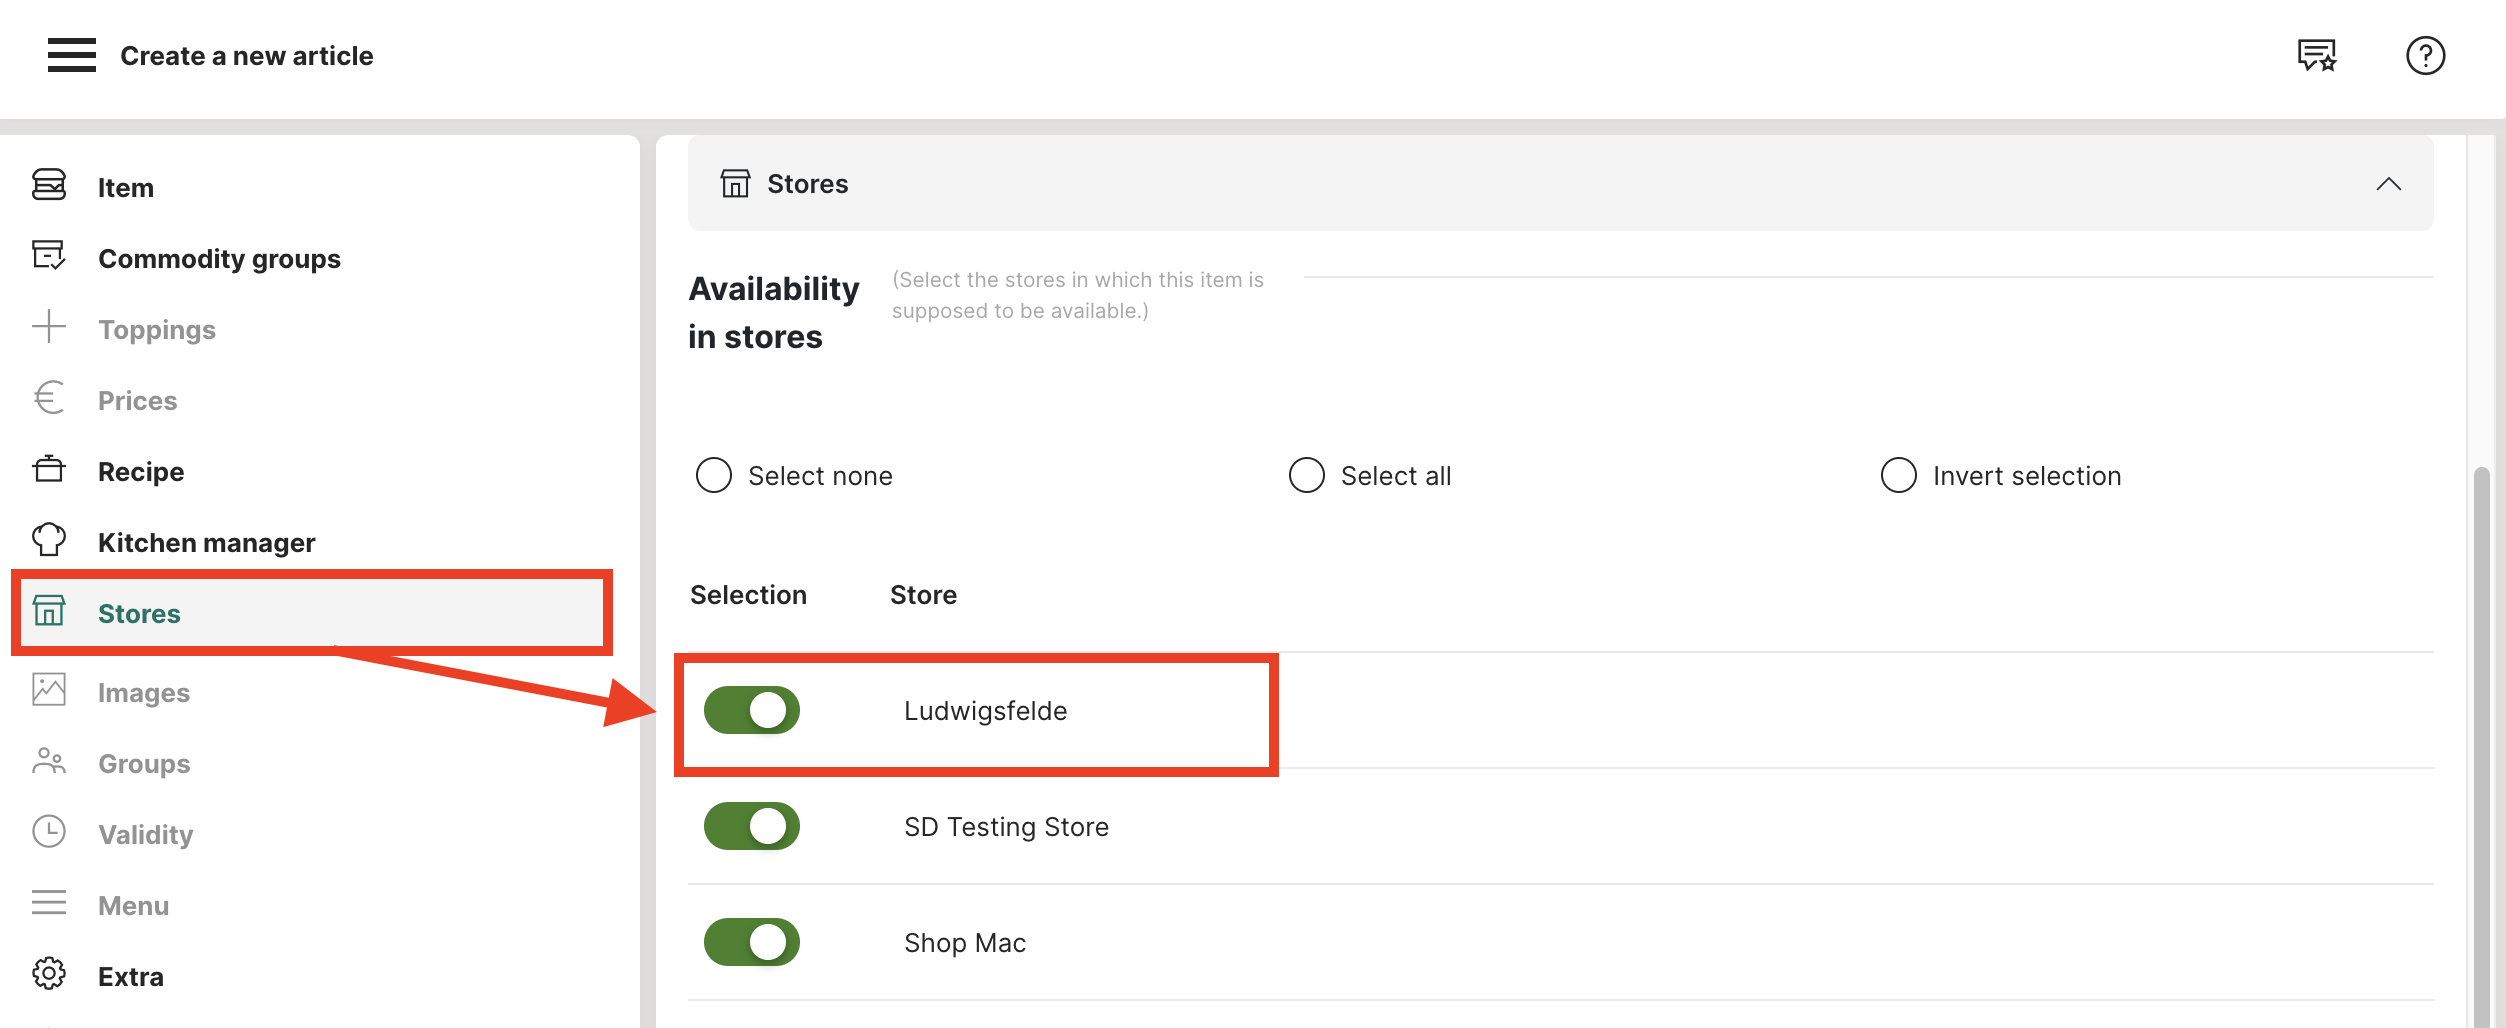Click the Recipe pot icon
Viewport: 2506px width, 1028px height.
(x=49, y=469)
